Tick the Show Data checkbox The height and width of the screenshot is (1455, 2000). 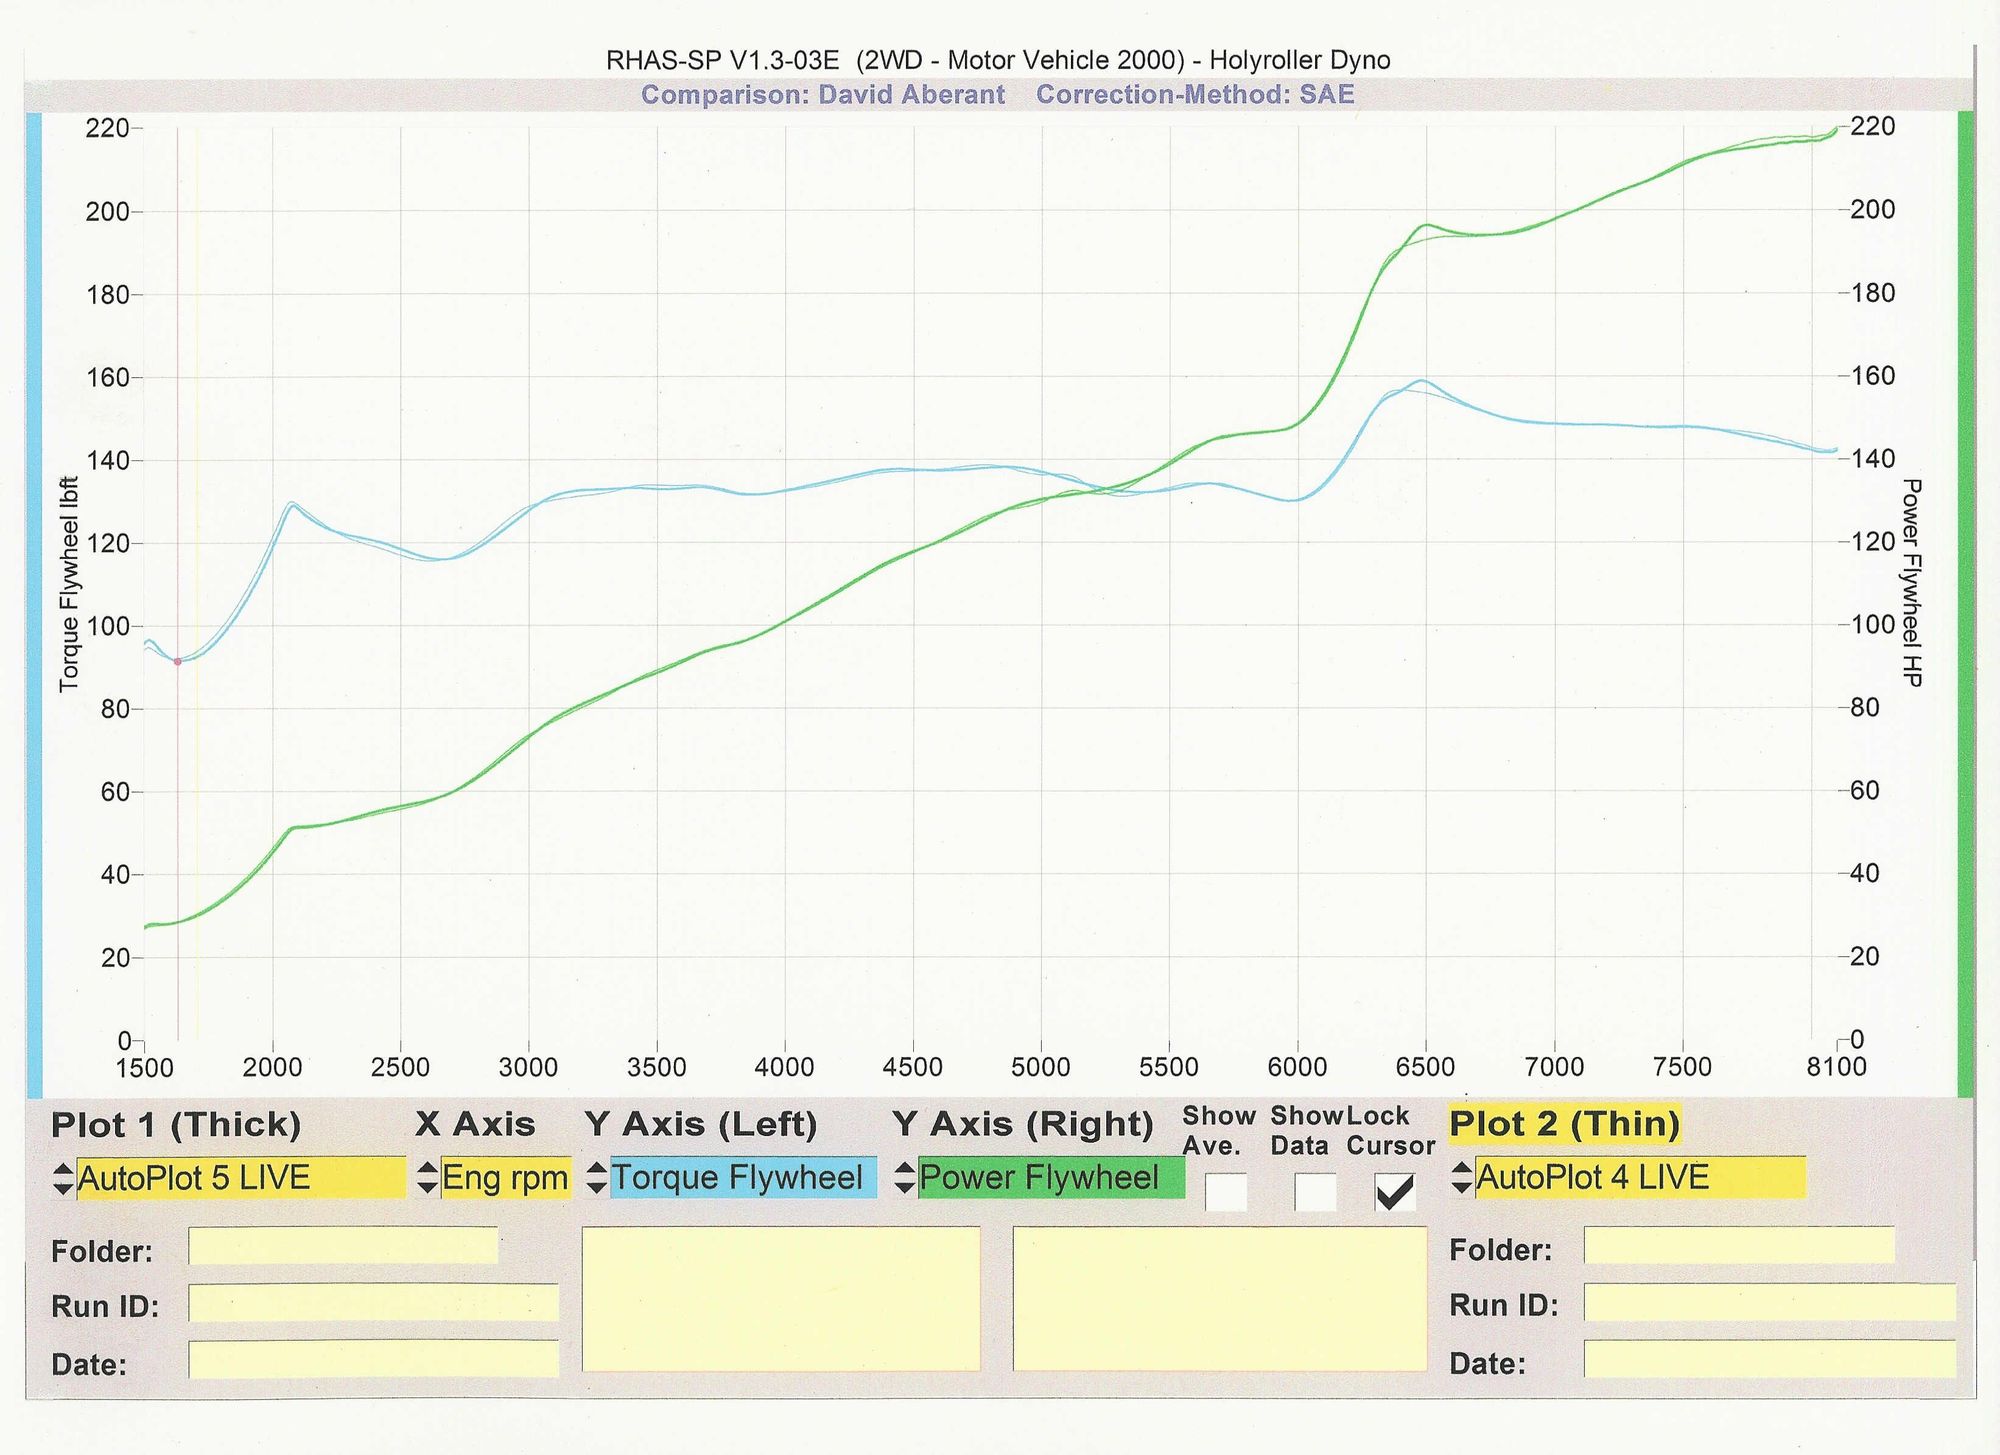tap(1315, 1192)
